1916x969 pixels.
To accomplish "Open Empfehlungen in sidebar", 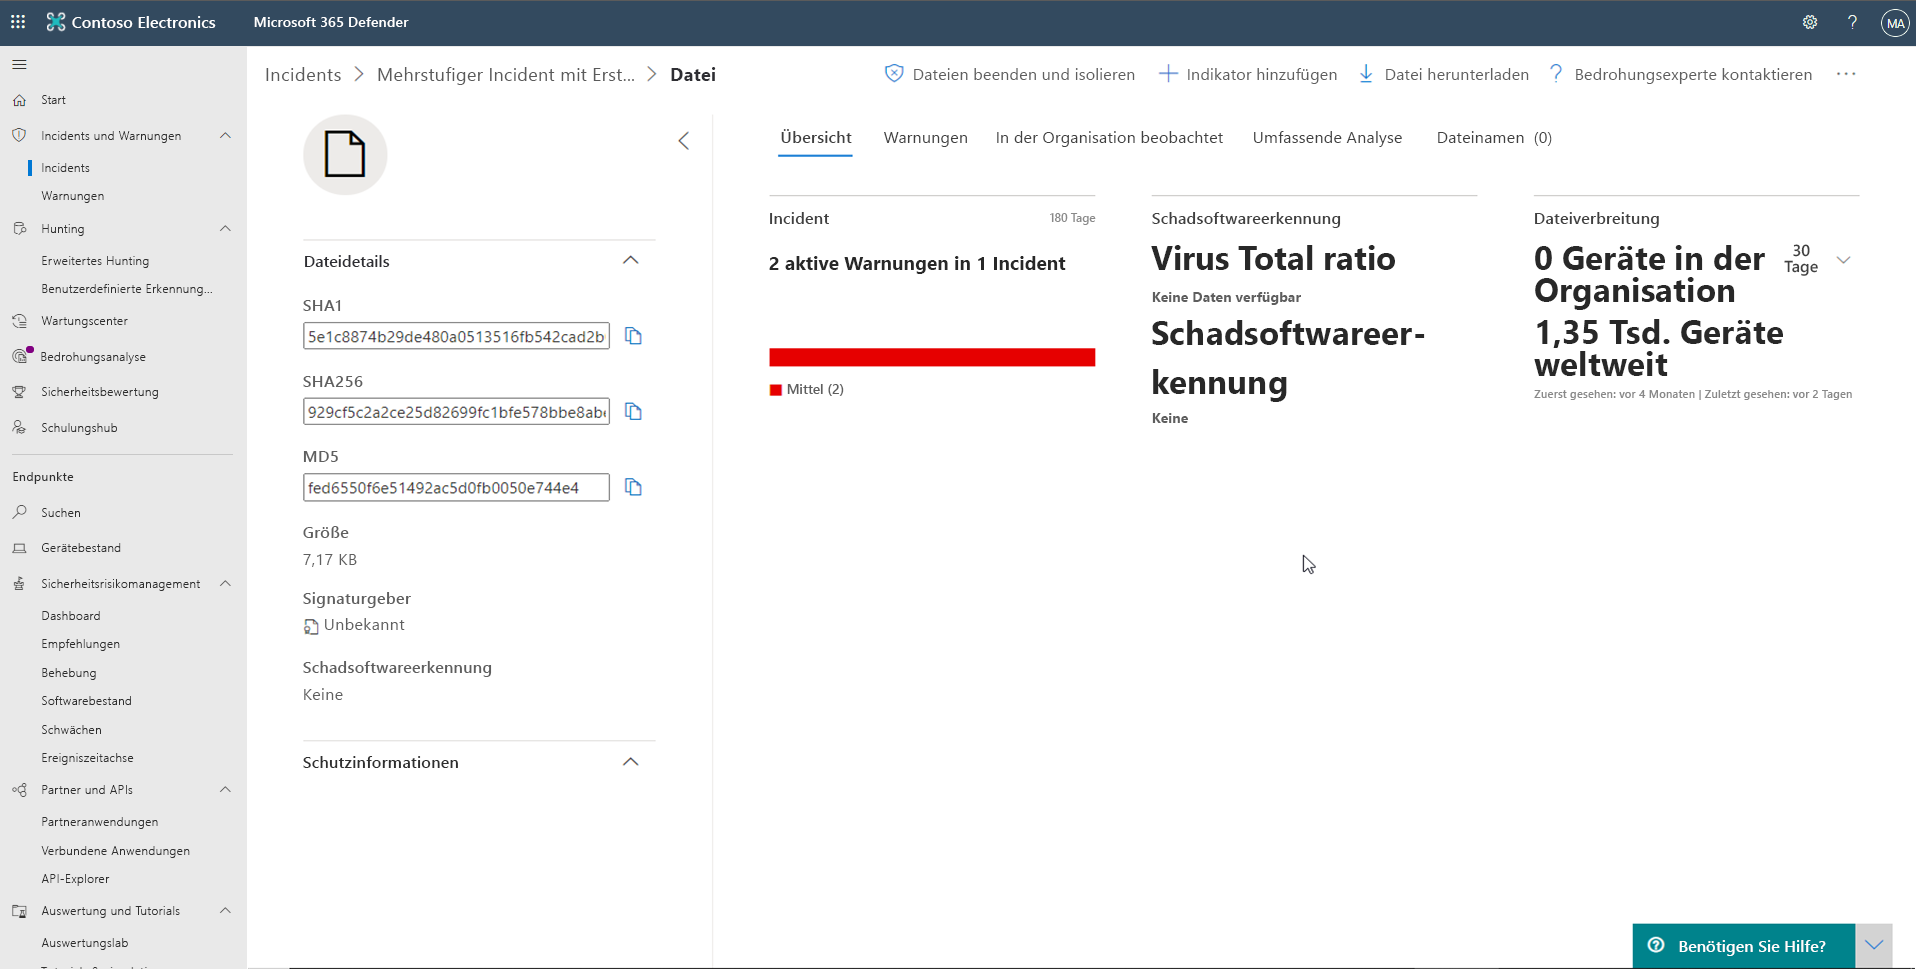I will point(80,644).
